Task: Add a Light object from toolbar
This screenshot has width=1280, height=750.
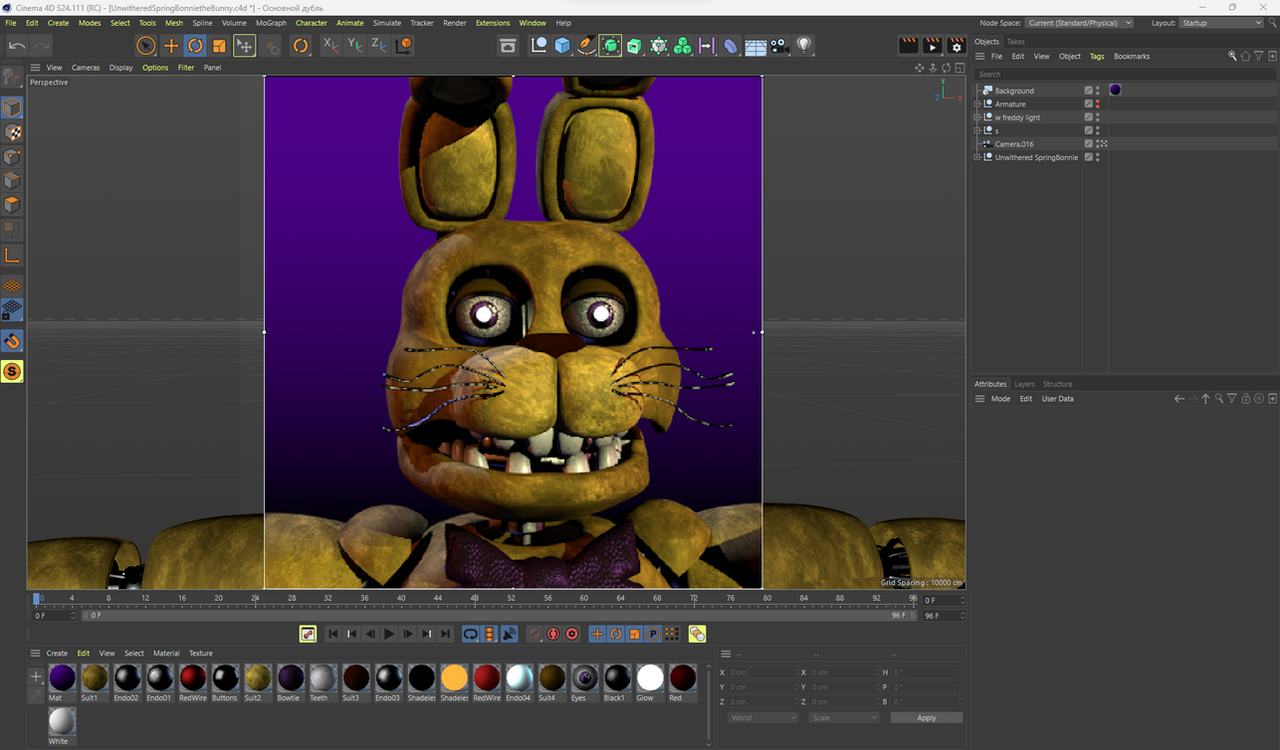Action: point(804,45)
